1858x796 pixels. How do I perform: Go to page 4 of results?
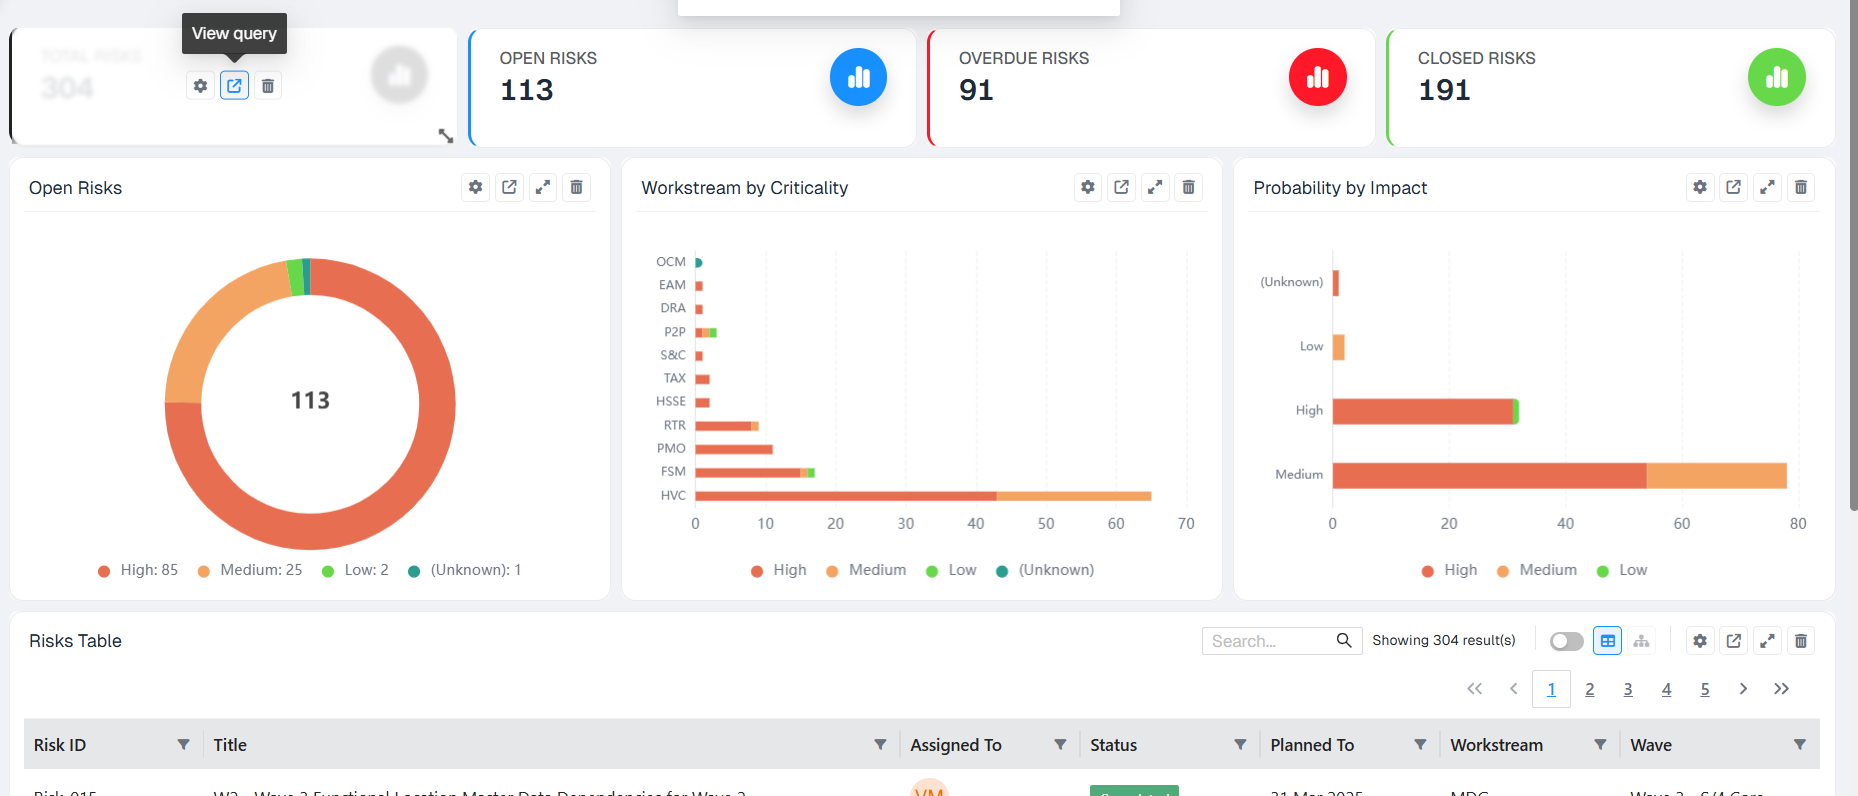[x=1666, y=689]
